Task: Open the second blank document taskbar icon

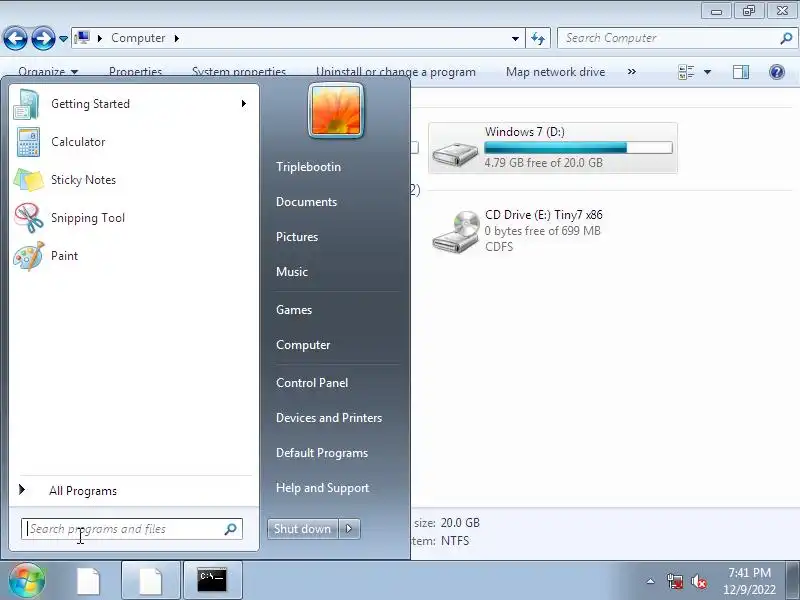Action: tap(151, 581)
